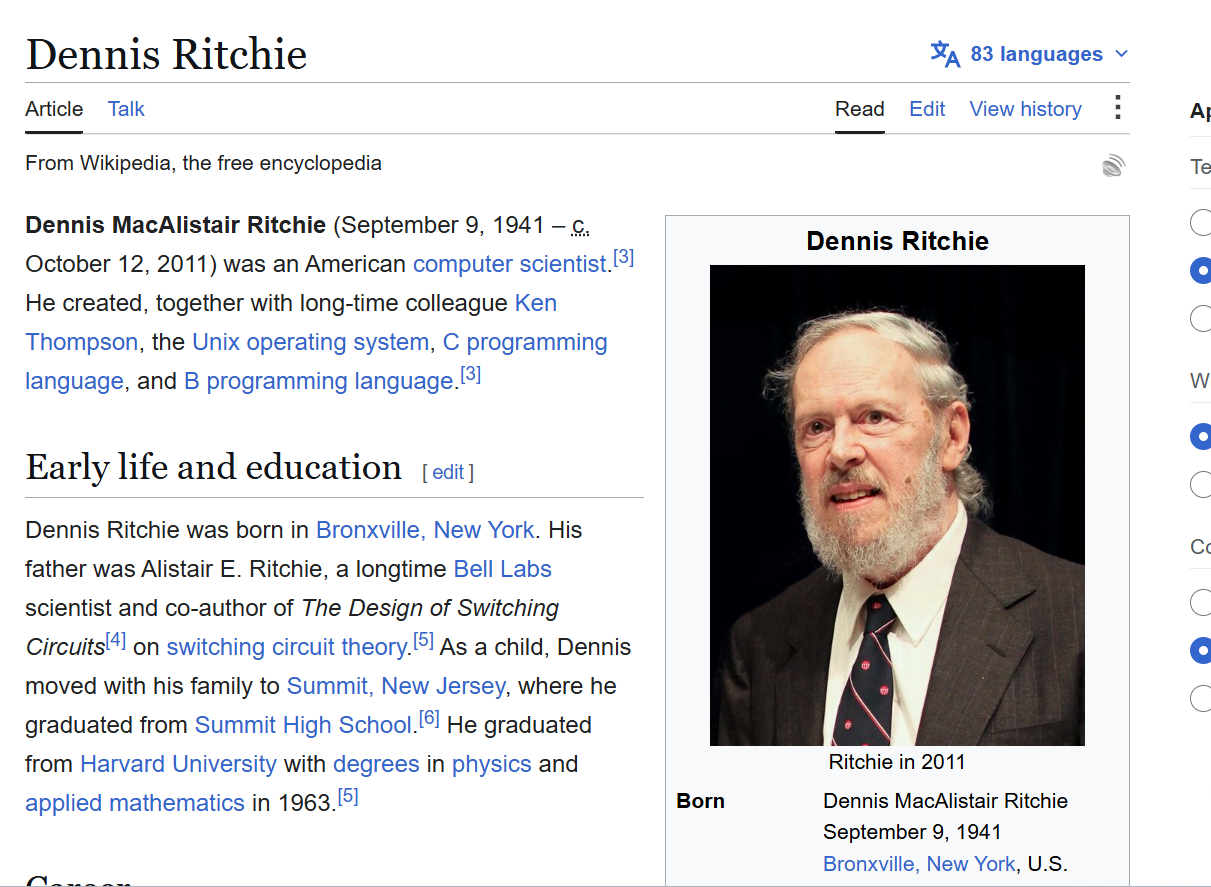
Task: Open the language translation icon beside 83 languages
Action: click(x=945, y=54)
